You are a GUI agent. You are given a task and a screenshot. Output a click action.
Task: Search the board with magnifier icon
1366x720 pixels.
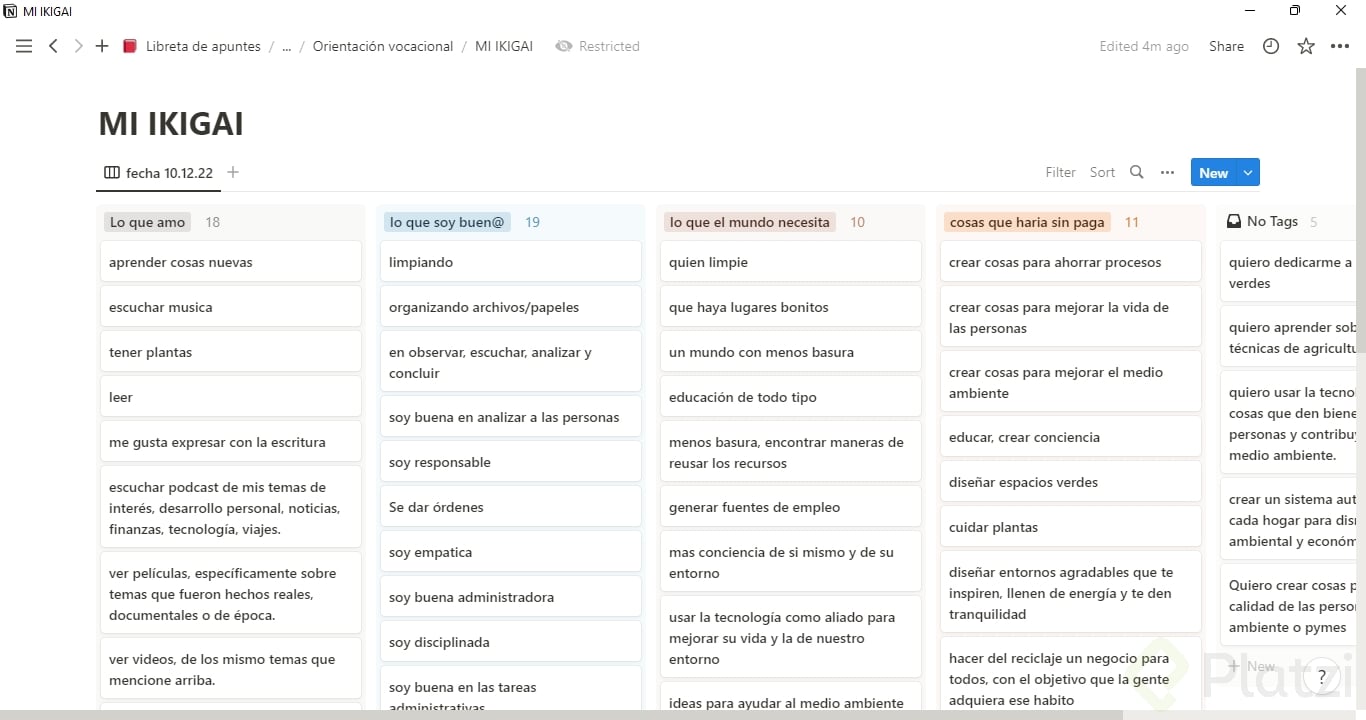pyautogui.click(x=1137, y=172)
